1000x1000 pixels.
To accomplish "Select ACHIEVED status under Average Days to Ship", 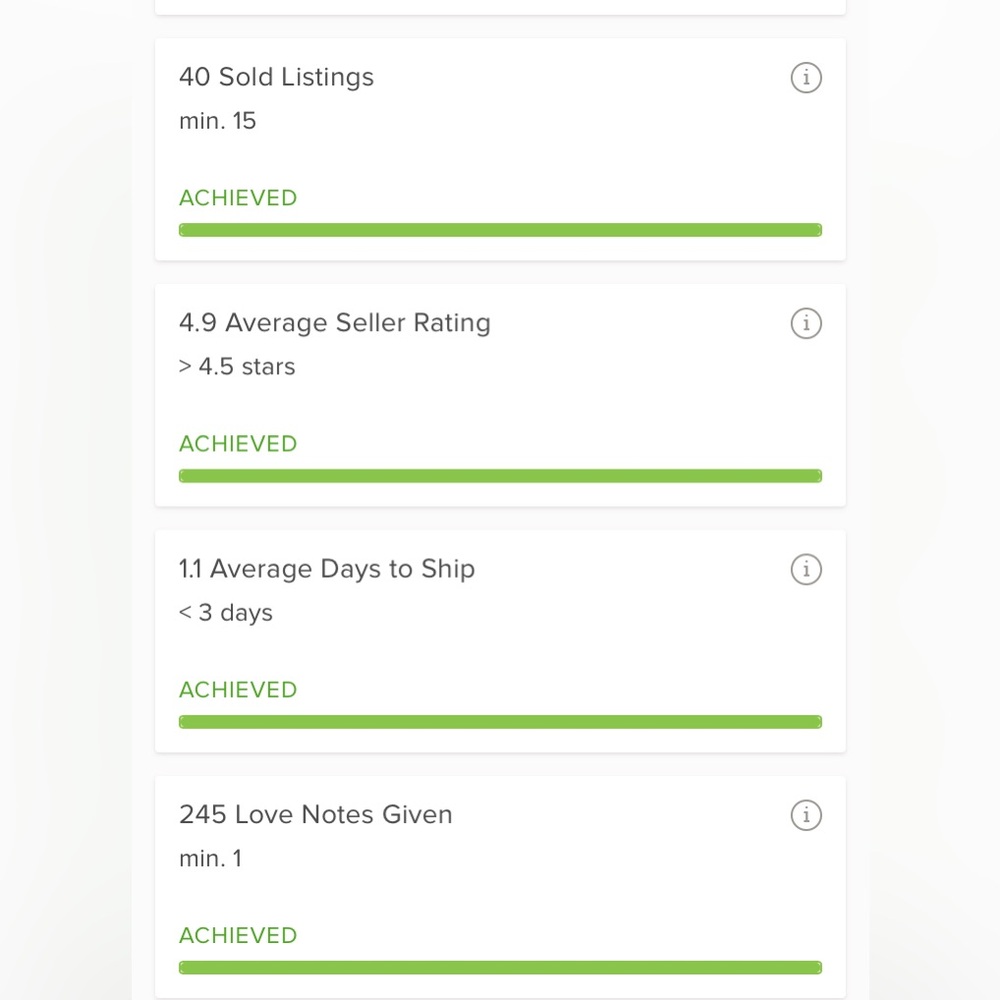I will coord(238,689).
